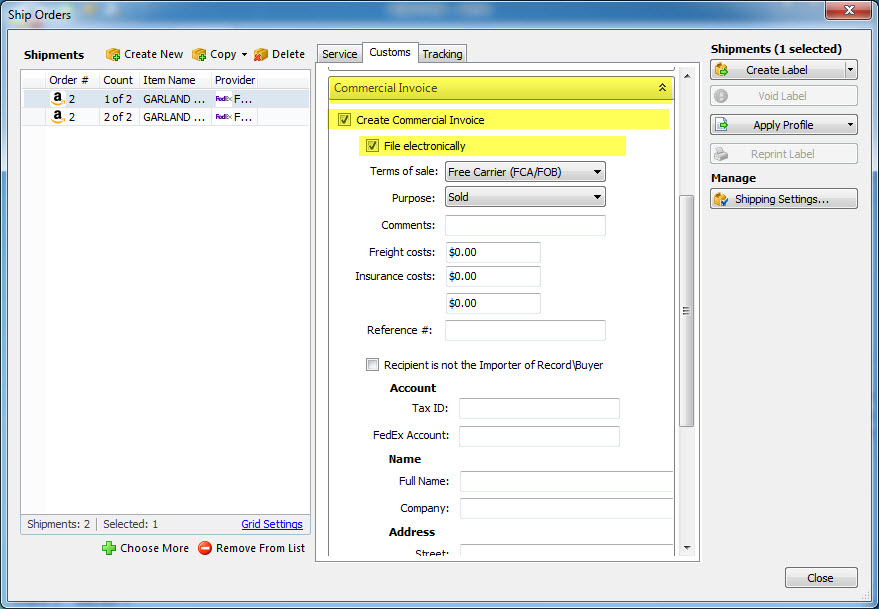The height and width of the screenshot is (609, 879).
Task: Click the Apply Profile button
Action: [776, 125]
